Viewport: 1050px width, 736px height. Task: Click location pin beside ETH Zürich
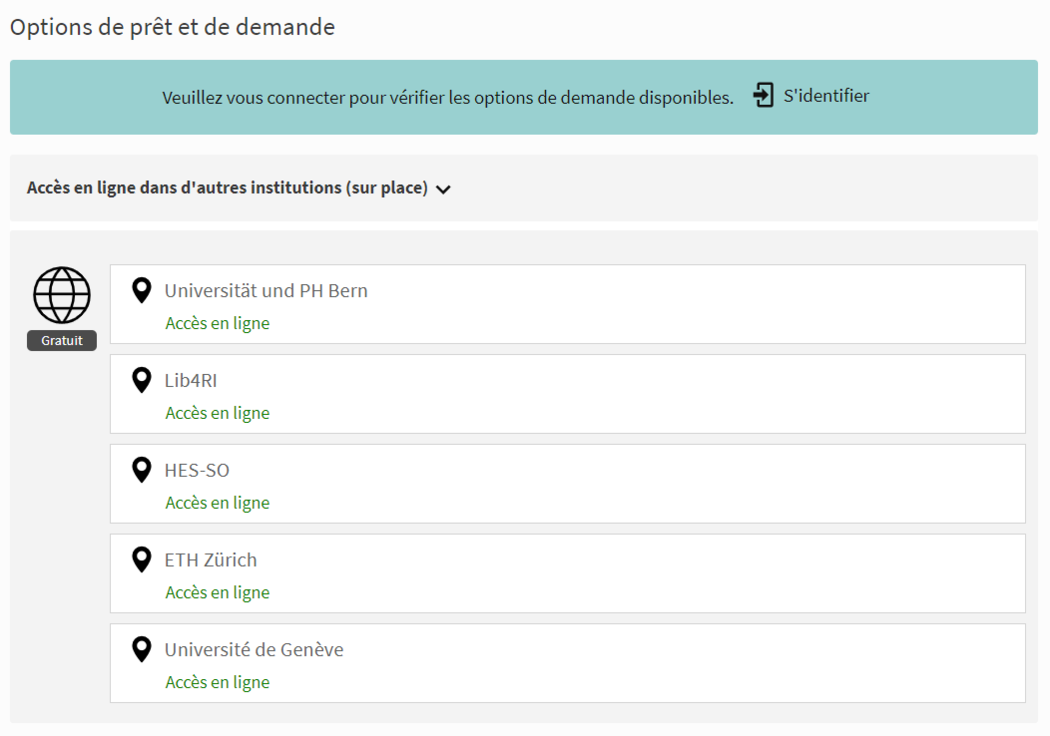tap(142, 560)
